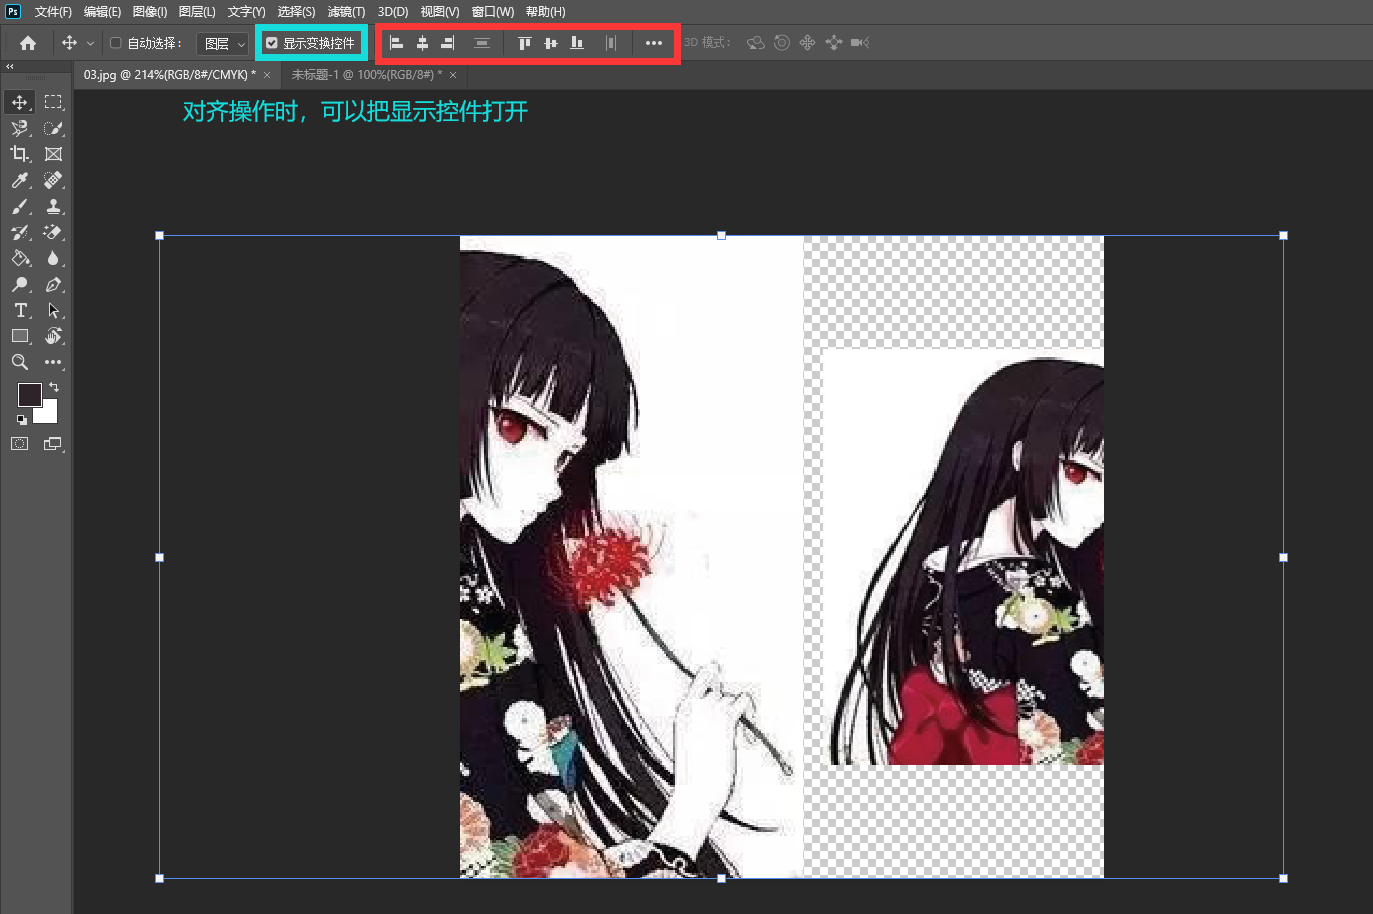This screenshot has height=914, width=1373.
Task: Select the Move tool in the toolbox
Action: (x=20, y=102)
